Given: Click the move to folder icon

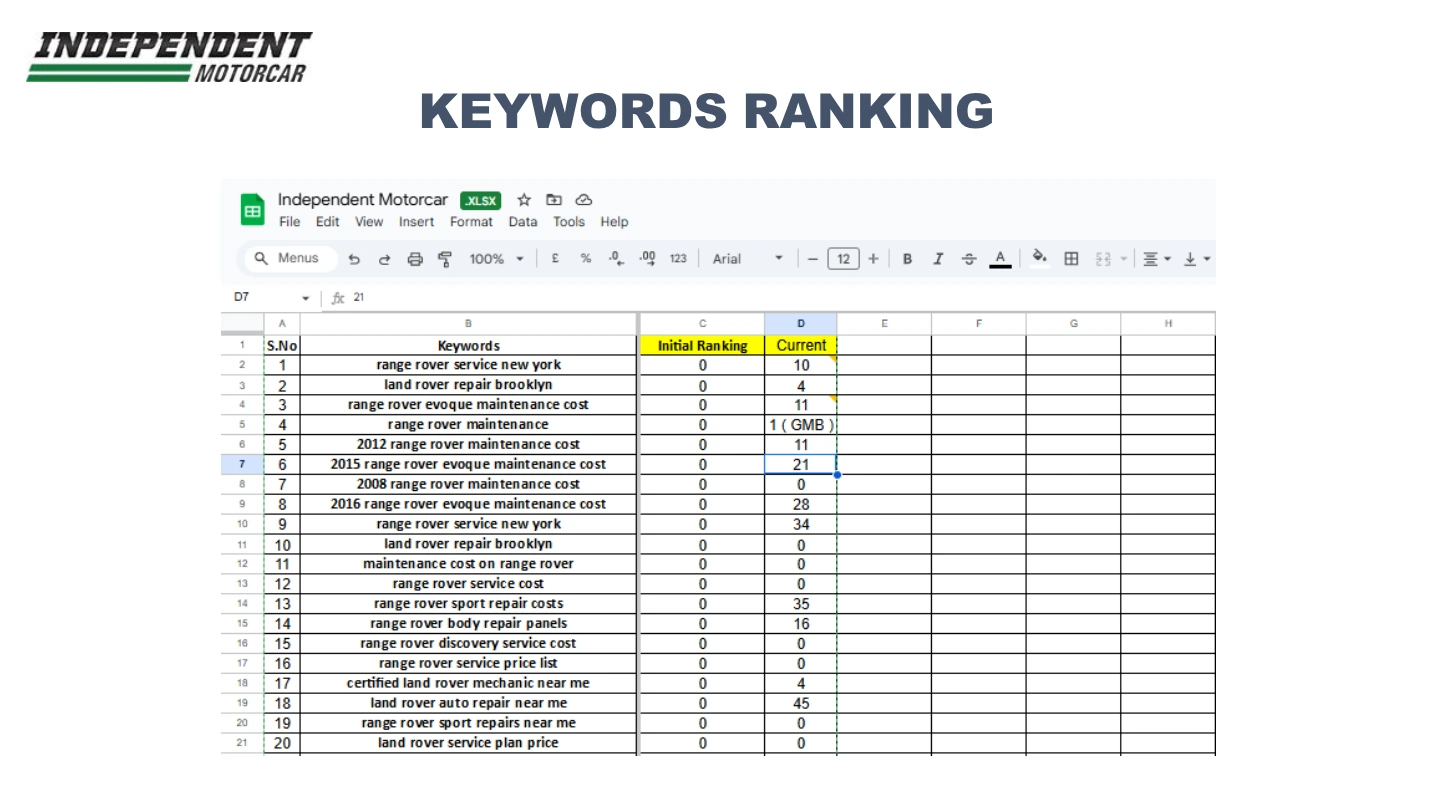Looking at the screenshot, I should tap(553, 200).
